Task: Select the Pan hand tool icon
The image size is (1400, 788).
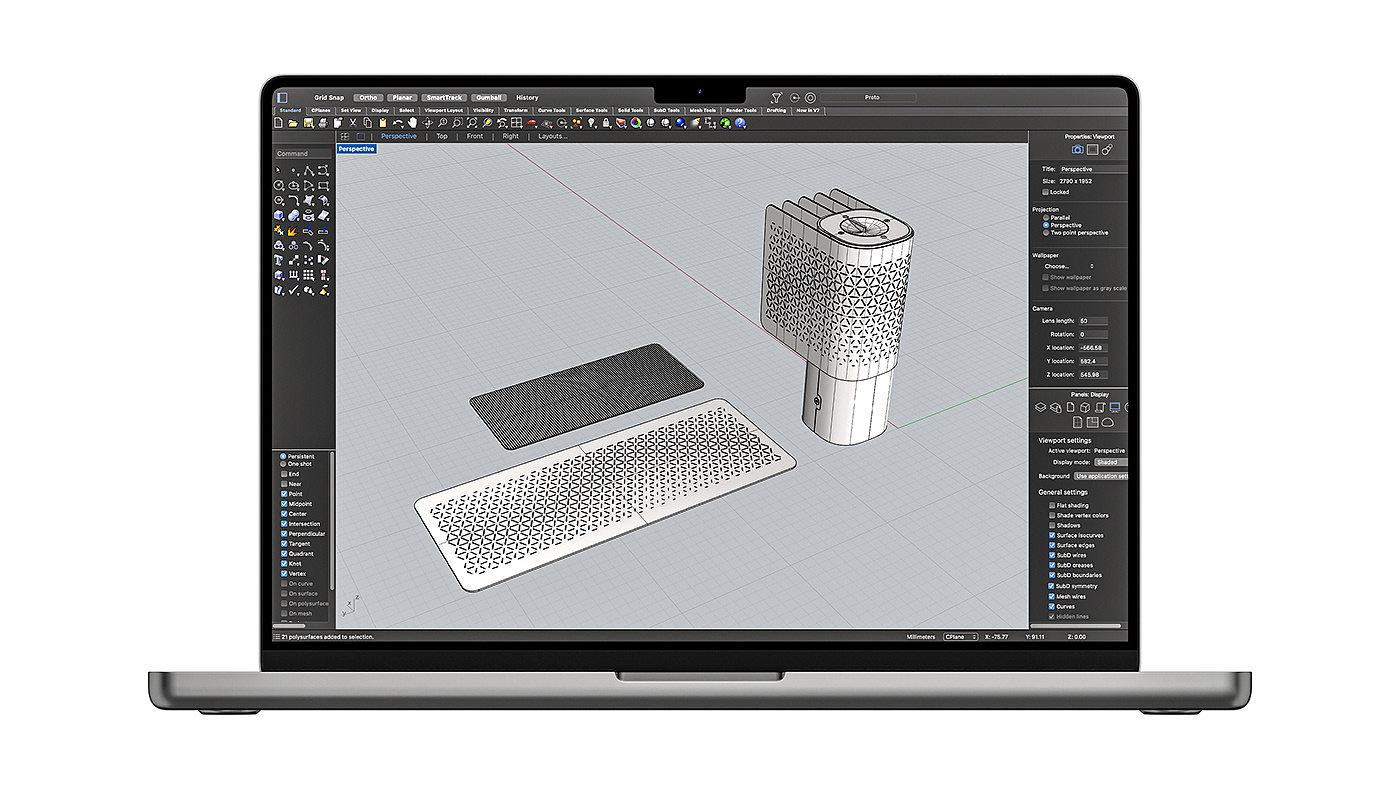Action: point(412,122)
